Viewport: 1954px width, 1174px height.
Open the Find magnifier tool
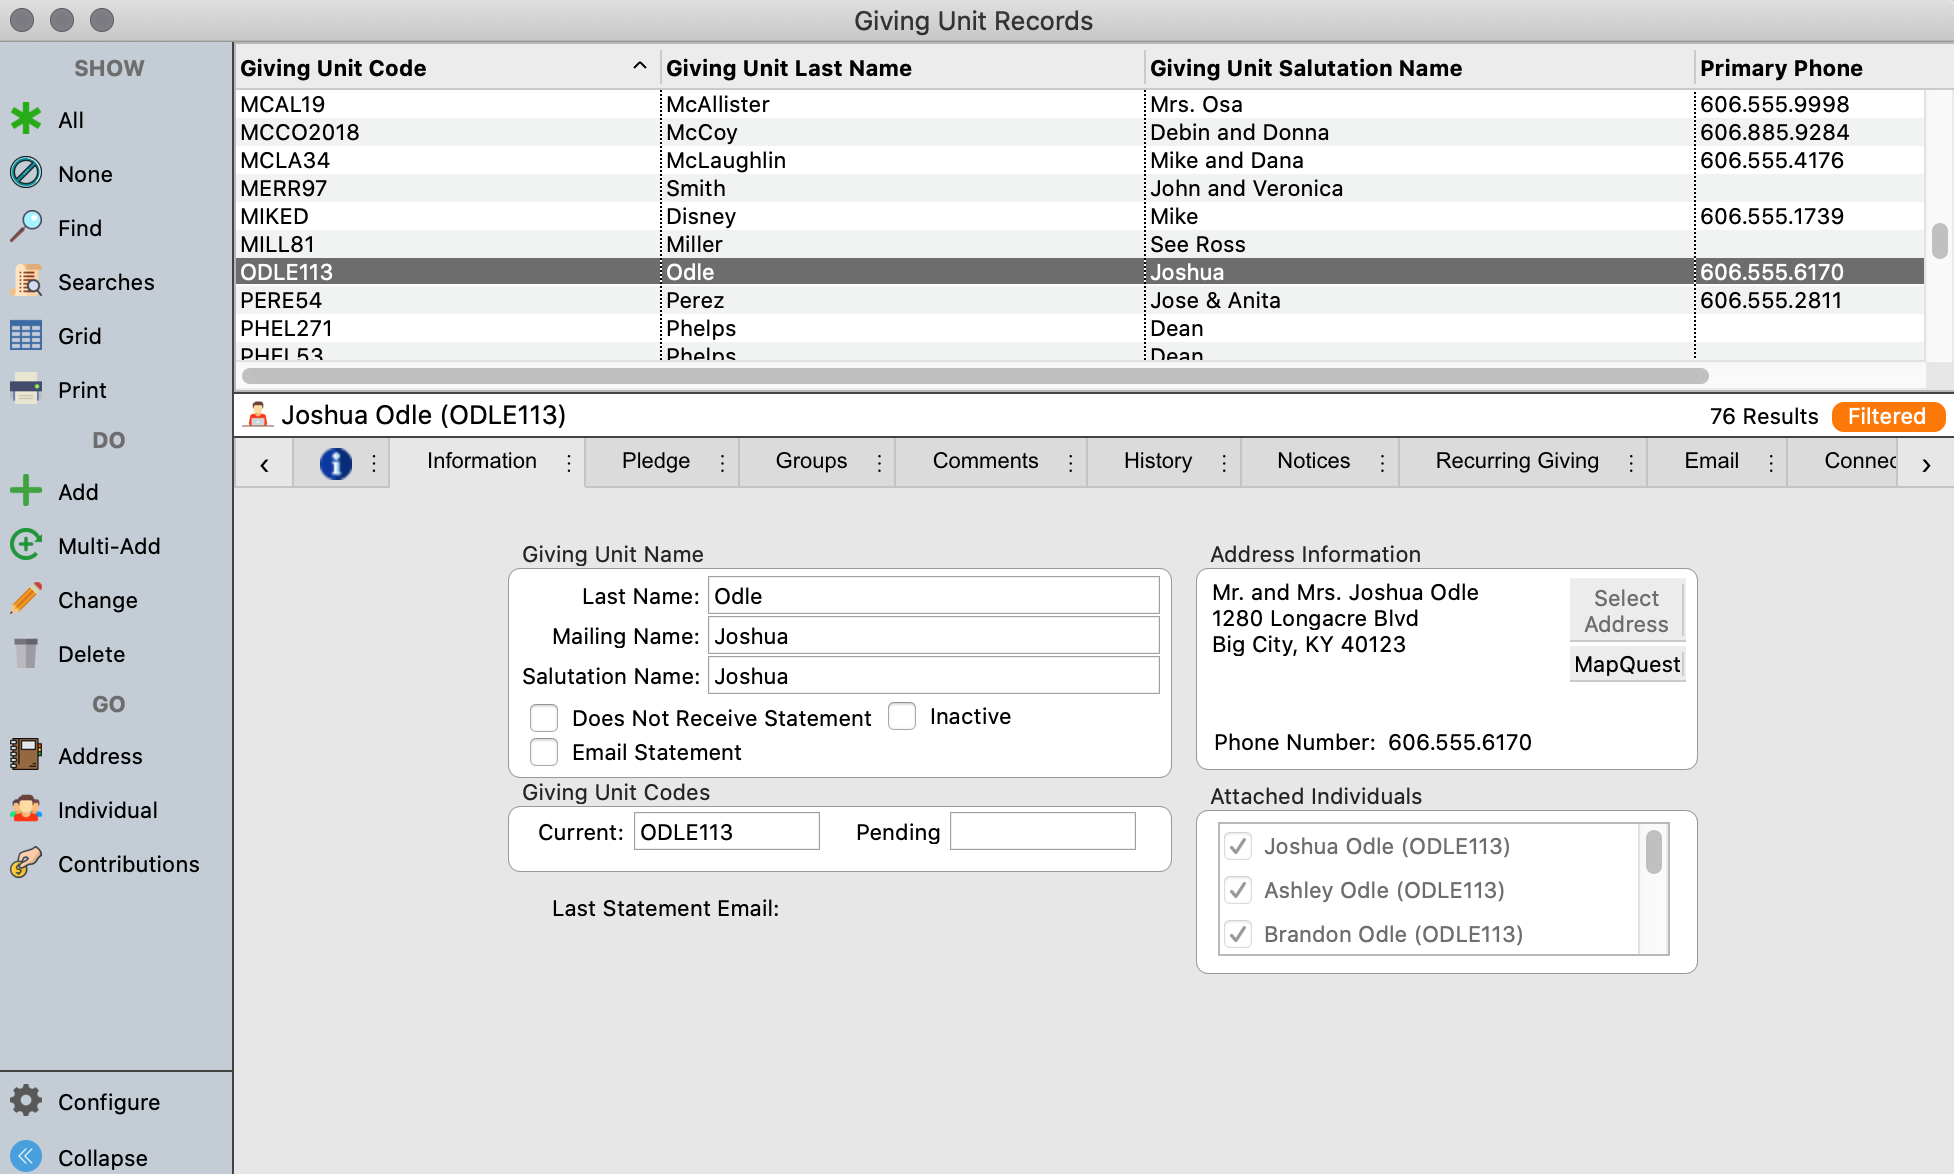pos(26,228)
